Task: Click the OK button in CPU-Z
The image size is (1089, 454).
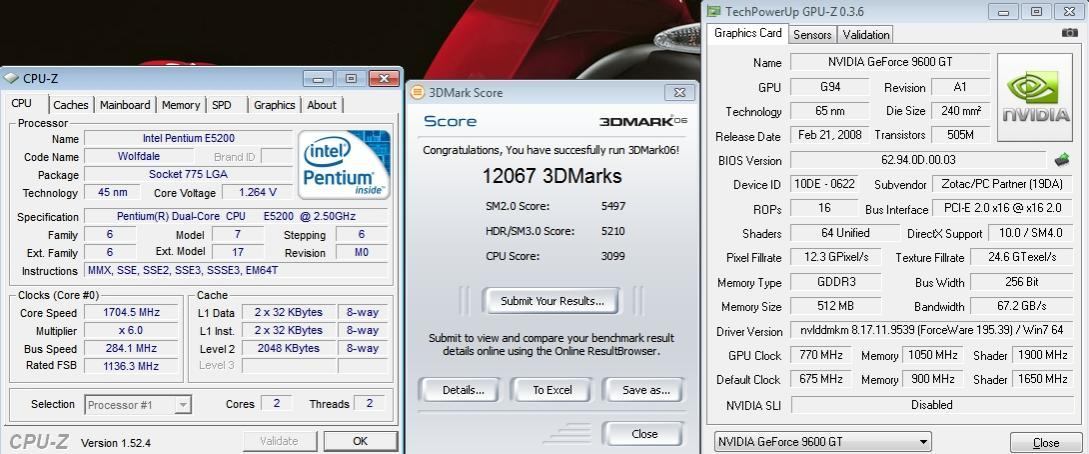Action: [360, 441]
